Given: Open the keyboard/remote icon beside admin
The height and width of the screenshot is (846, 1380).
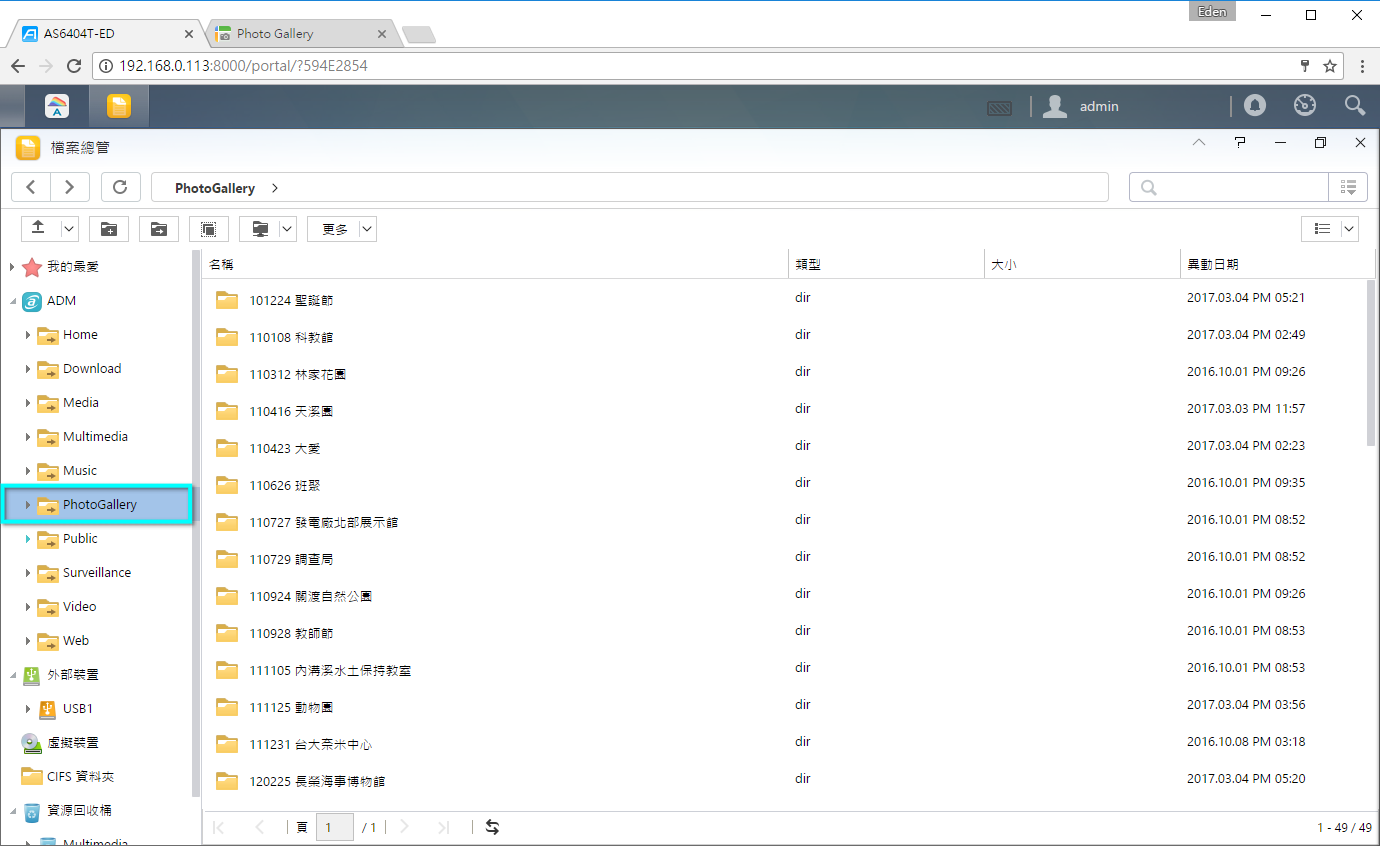Looking at the screenshot, I should coord(999,107).
